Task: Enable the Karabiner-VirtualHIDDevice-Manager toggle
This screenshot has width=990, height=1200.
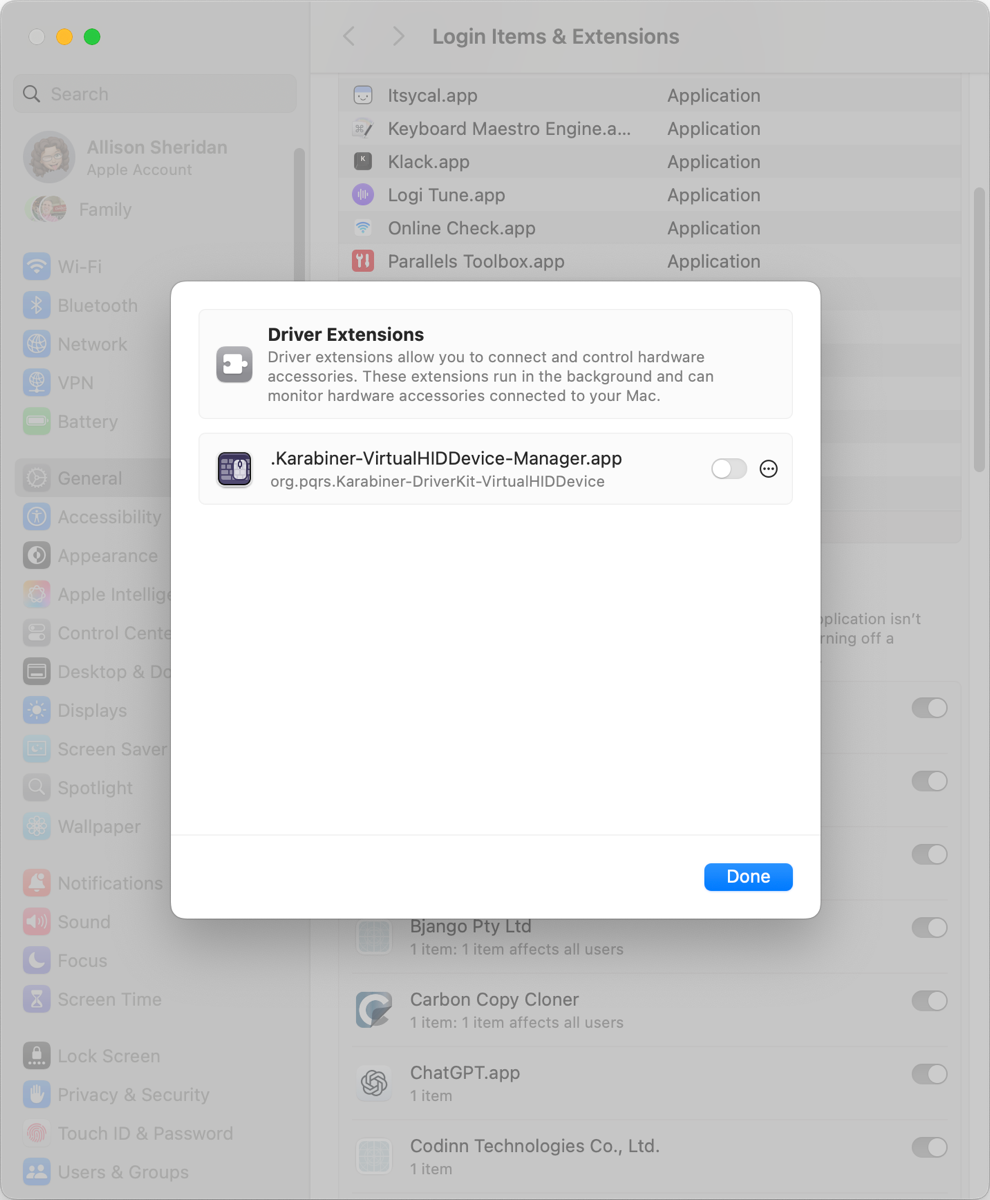Action: coord(730,467)
